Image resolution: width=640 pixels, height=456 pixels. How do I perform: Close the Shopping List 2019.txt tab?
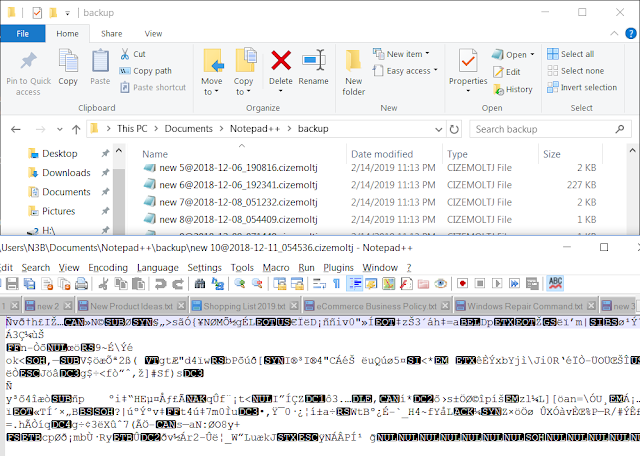(294, 306)
